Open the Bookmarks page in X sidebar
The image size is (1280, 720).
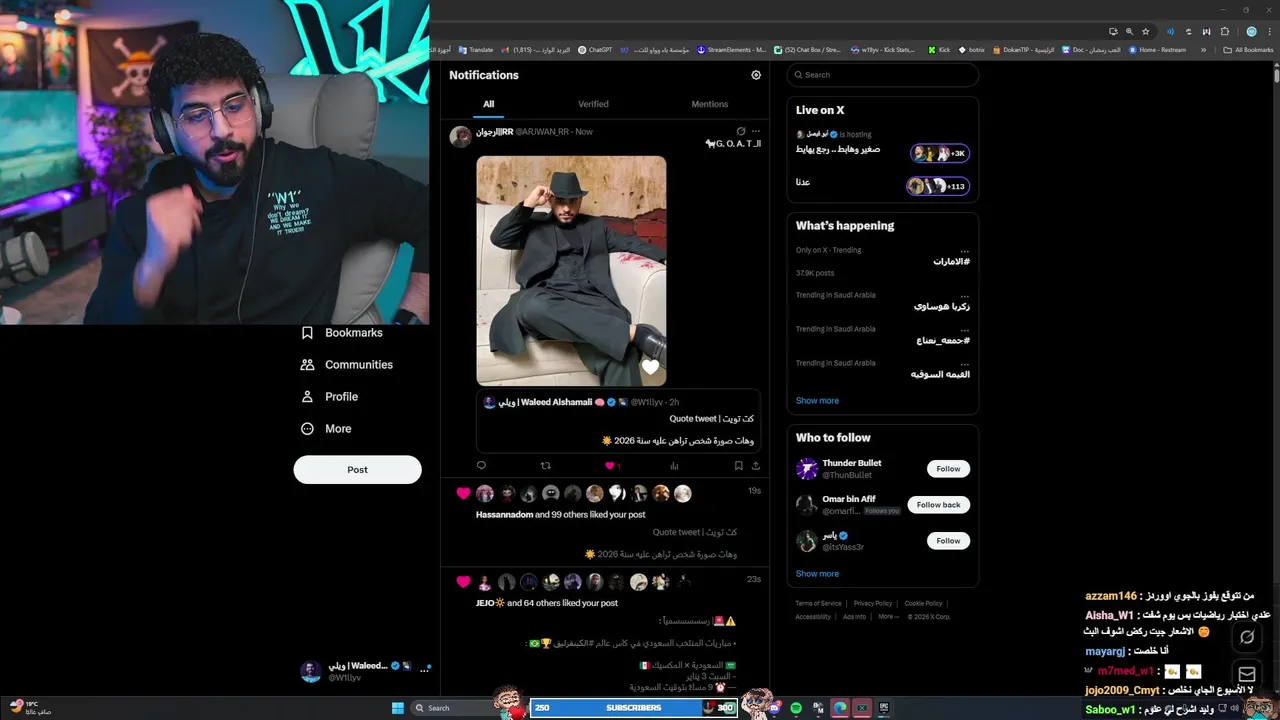point(342,333)
